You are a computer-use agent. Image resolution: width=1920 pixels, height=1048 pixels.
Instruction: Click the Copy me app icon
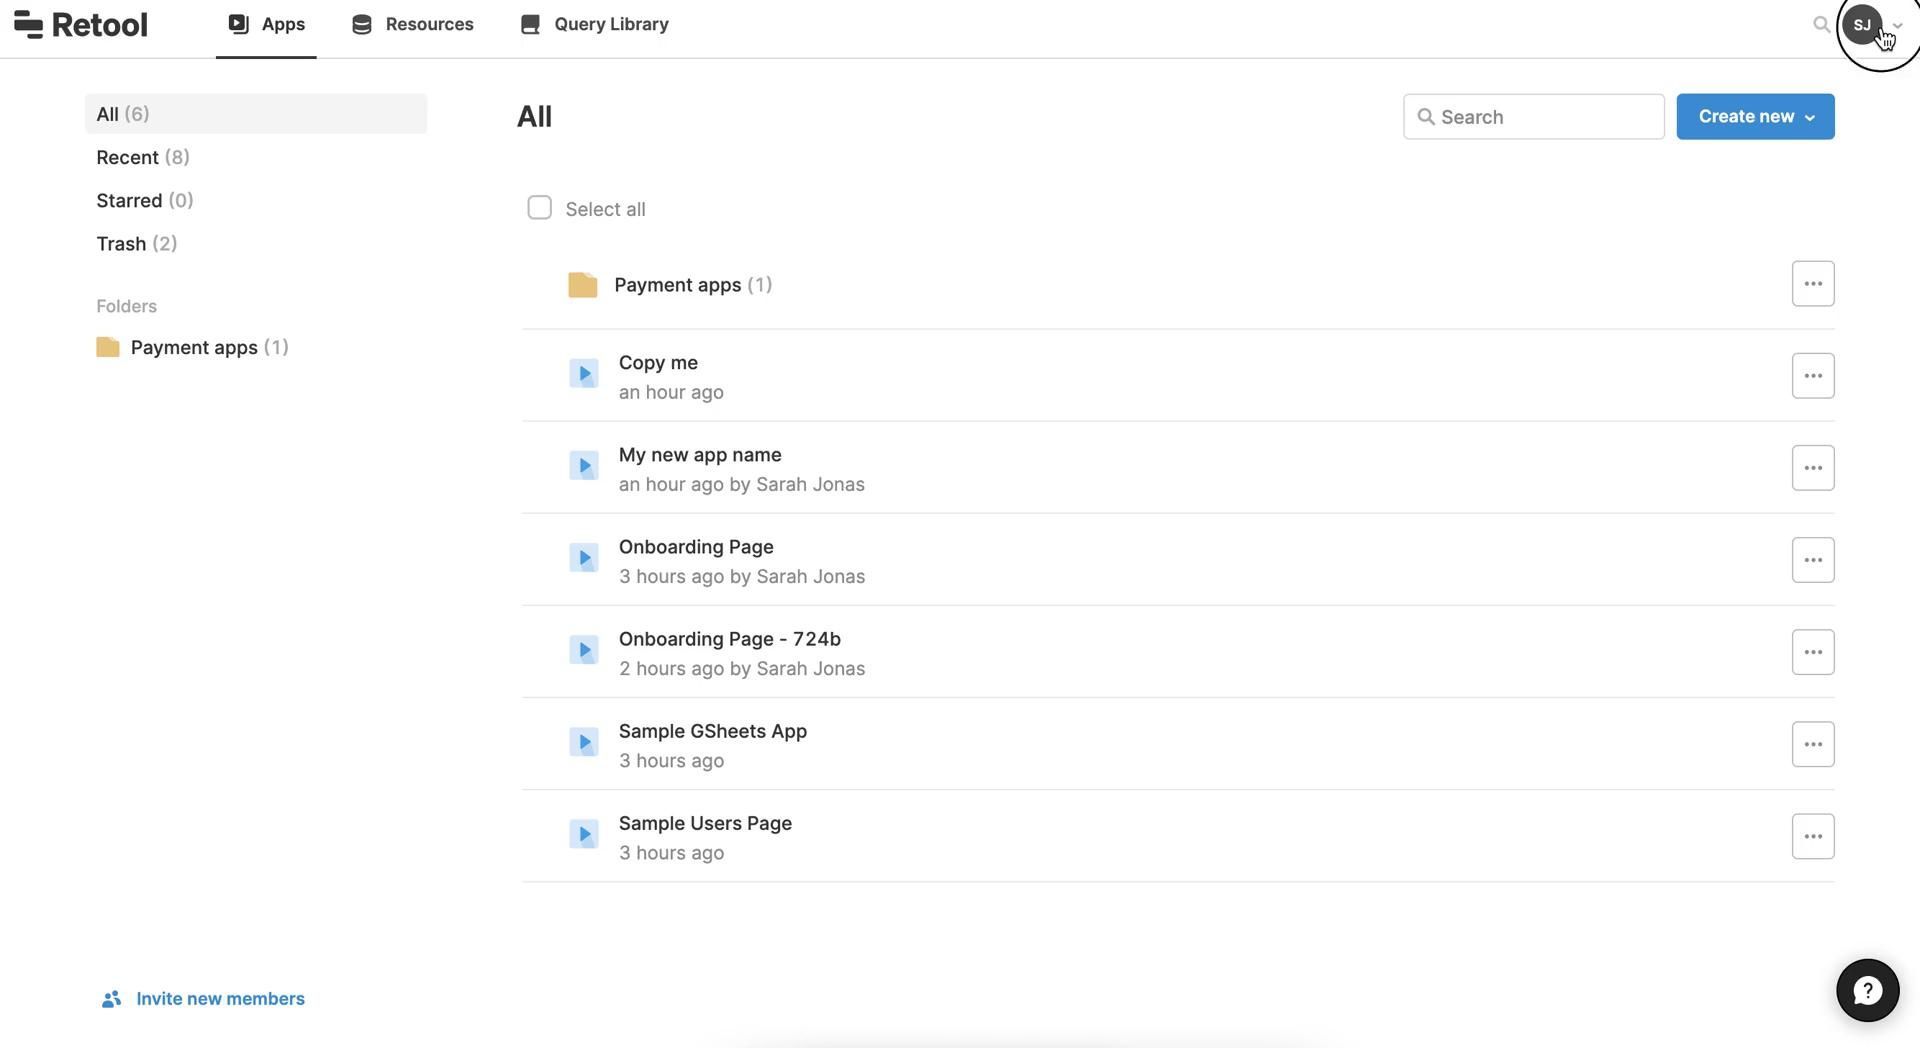[583, 374]
